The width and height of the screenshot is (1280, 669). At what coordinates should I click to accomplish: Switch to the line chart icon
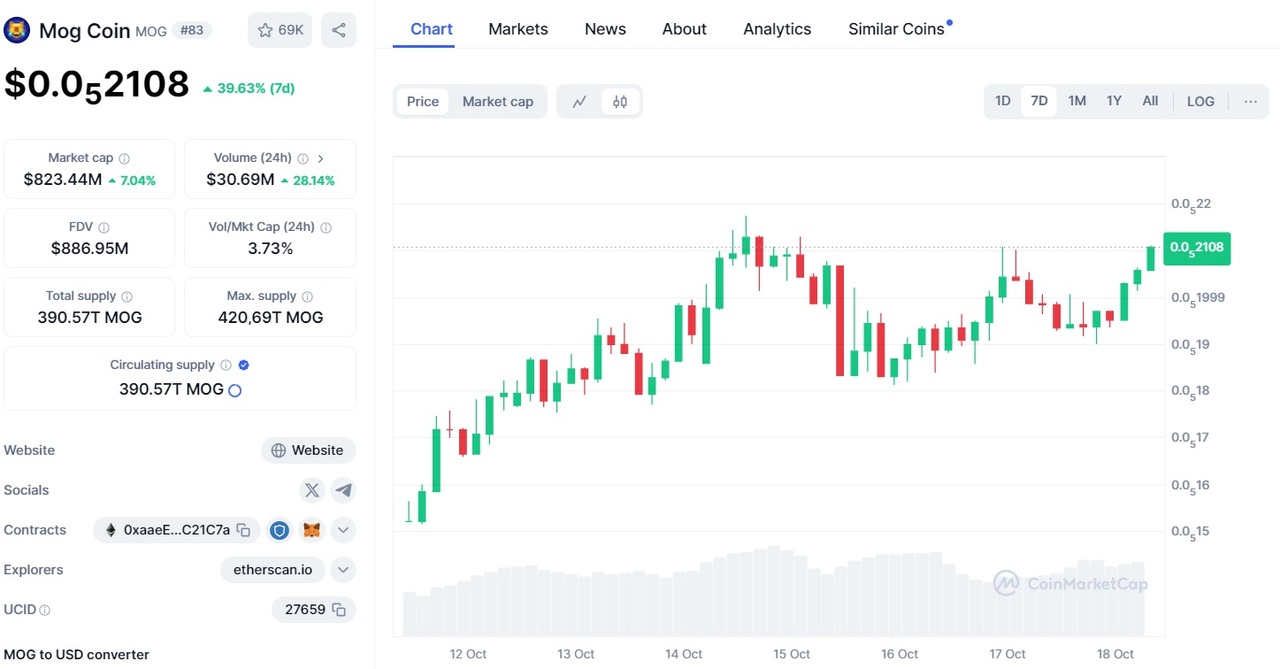click(579, 101)
